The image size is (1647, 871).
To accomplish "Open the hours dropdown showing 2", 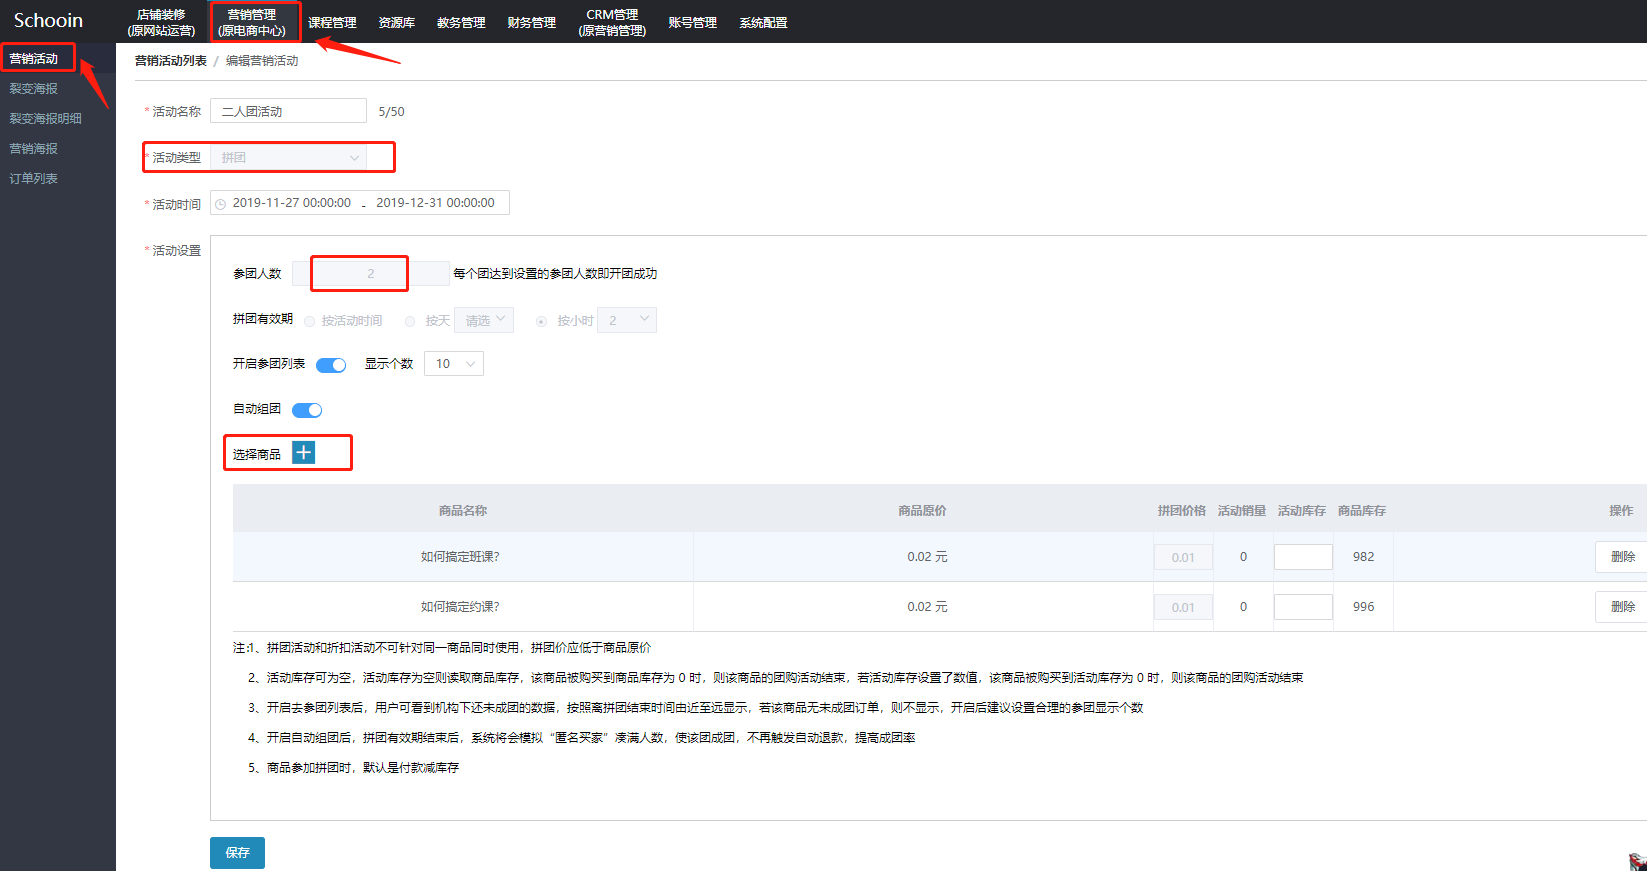I will [627, 320].
